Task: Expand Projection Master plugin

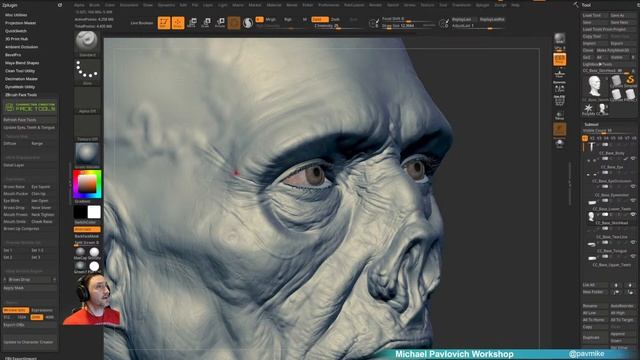Action: pyautogui.click(x=20, y=23)
